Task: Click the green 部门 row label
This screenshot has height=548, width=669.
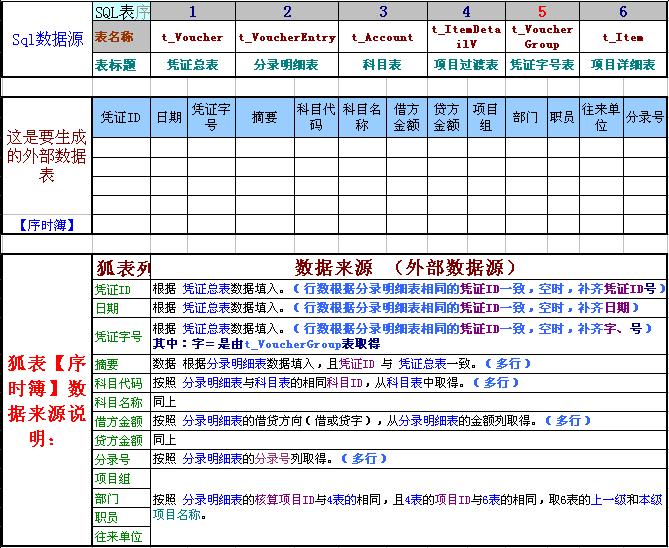Action: (x=122, y=498)
